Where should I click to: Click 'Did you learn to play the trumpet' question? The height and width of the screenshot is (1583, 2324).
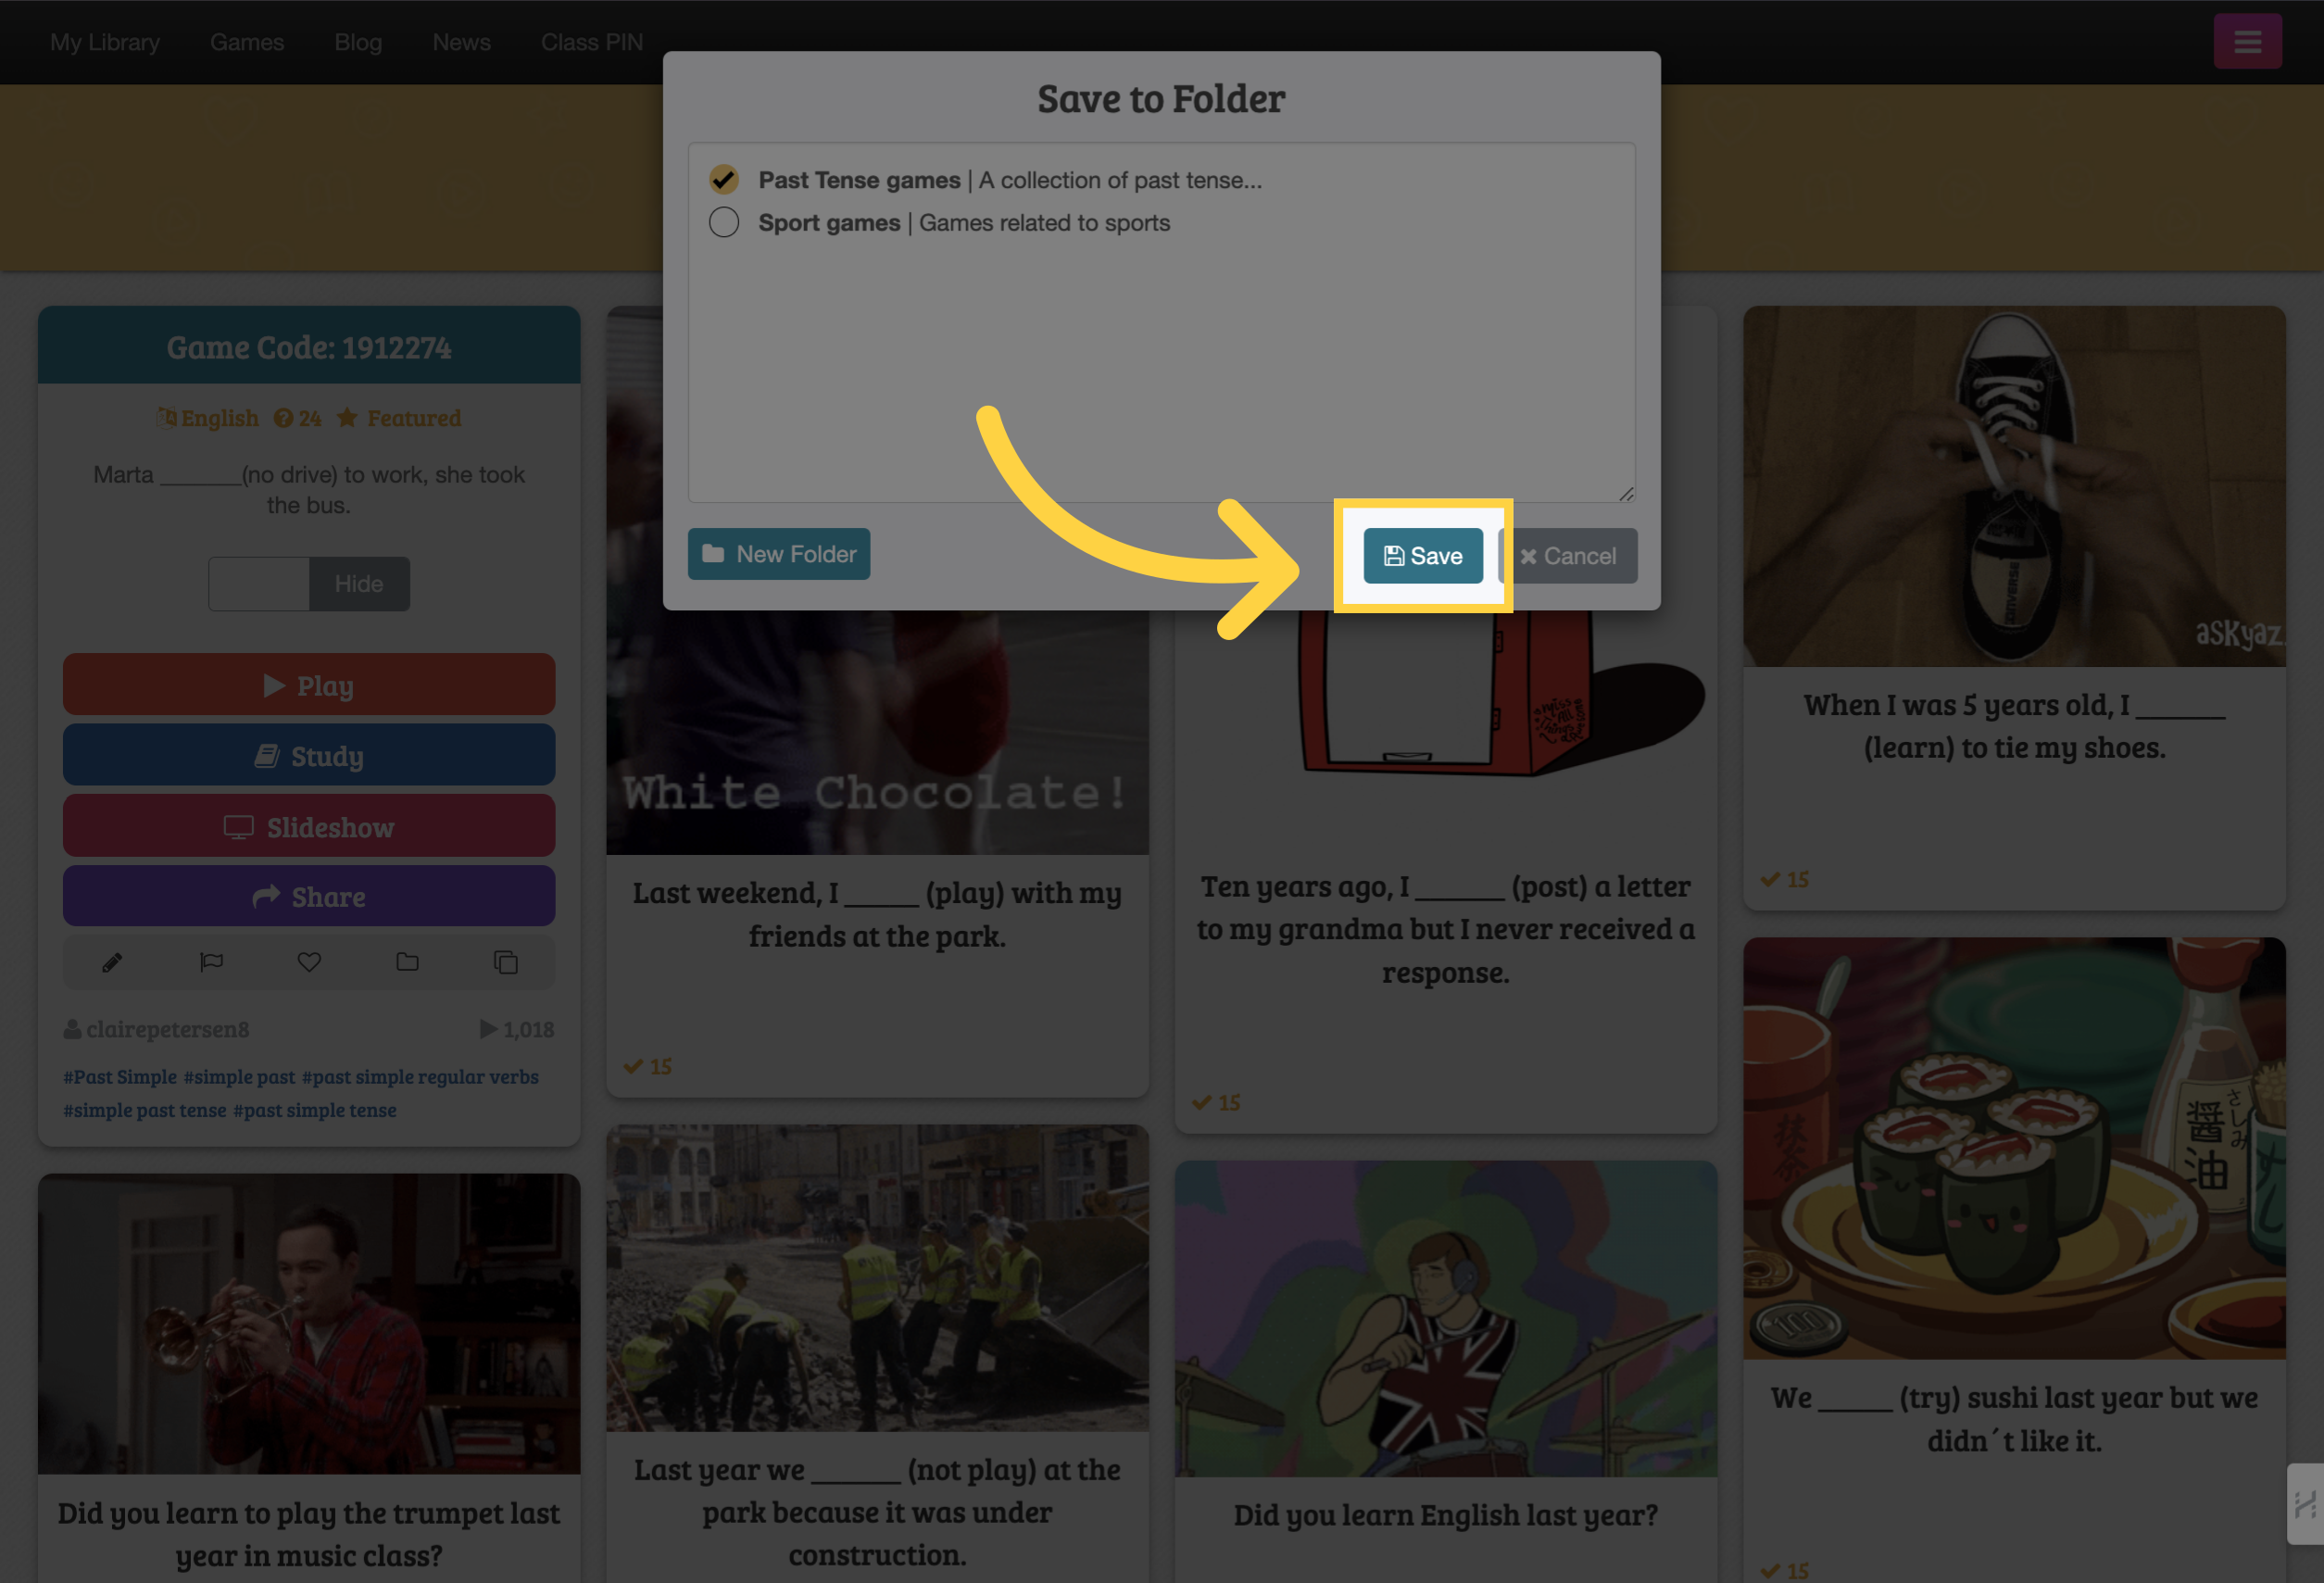coord(309,1534)
